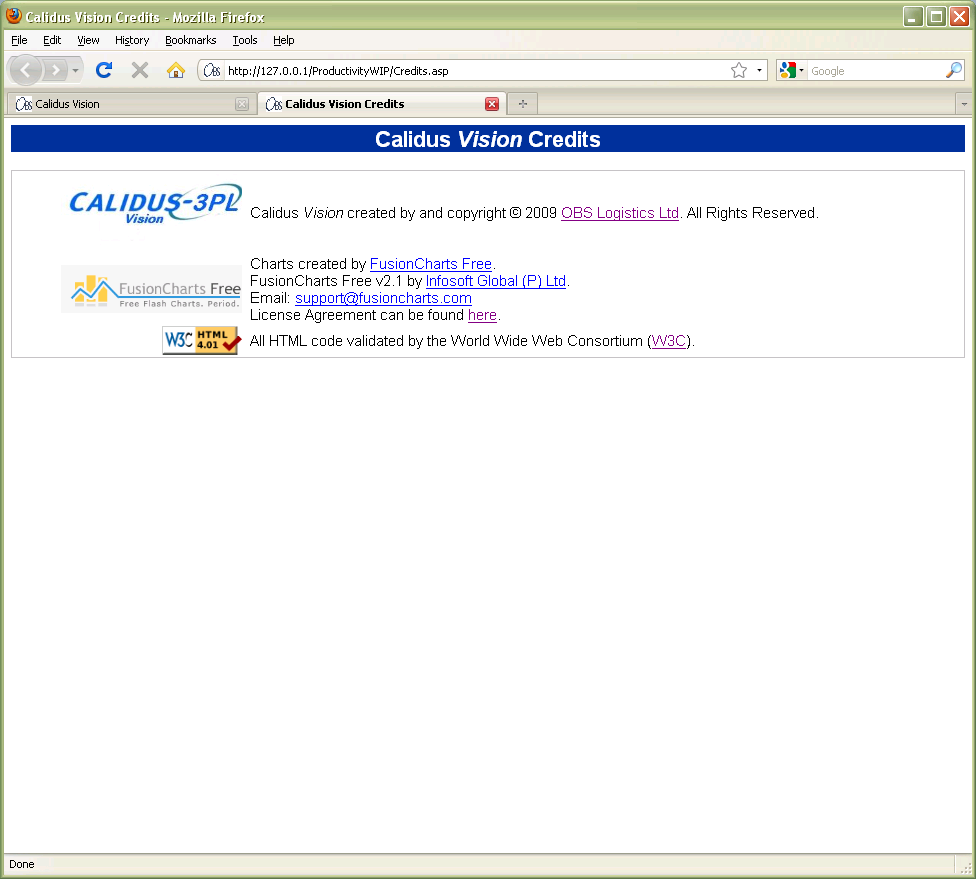Image resolution: width=976 pixels, height=879 pixels.
Task: Click the Firefox icon in the title bar
Action: [14, 16]
